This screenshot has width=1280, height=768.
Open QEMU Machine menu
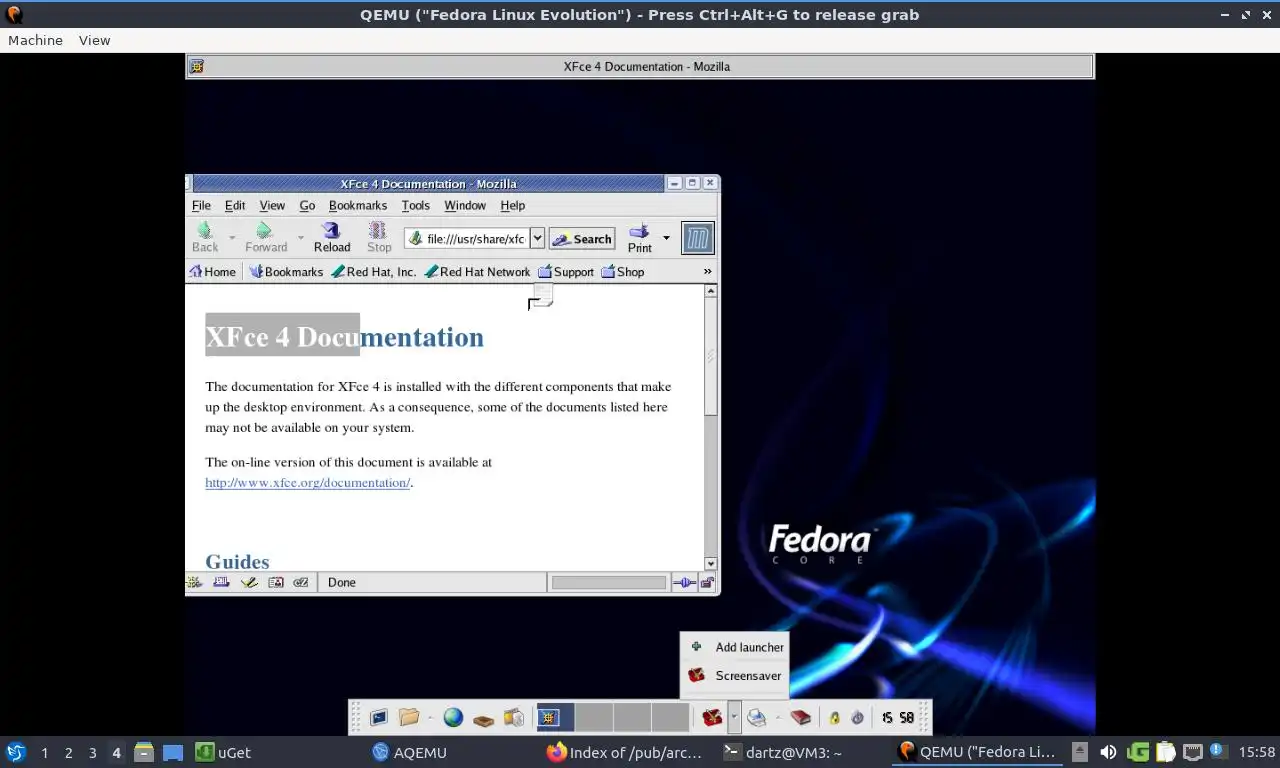pos(35,40)
